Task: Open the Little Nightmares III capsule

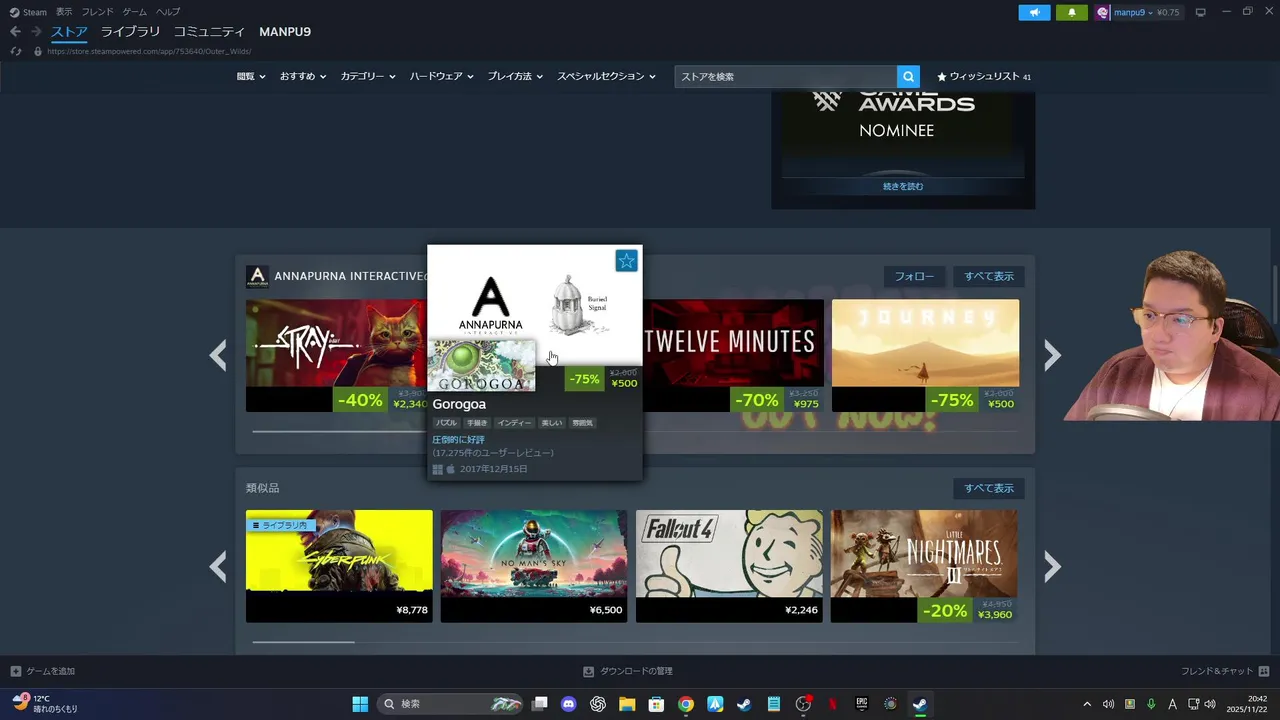Action: (x=924, y=566)
